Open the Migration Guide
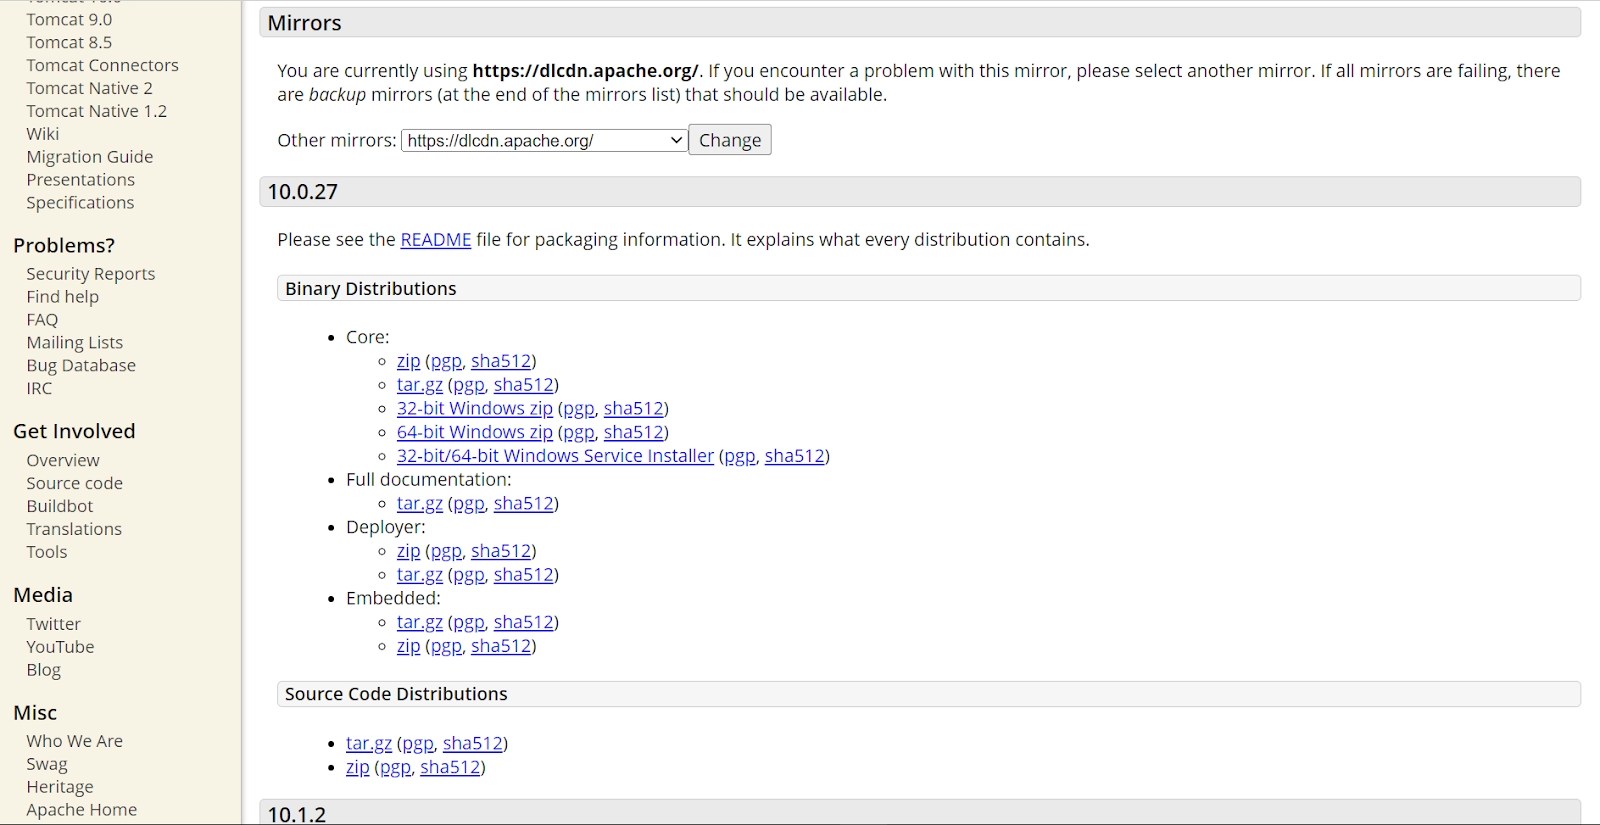 click(x=89, y=157)
